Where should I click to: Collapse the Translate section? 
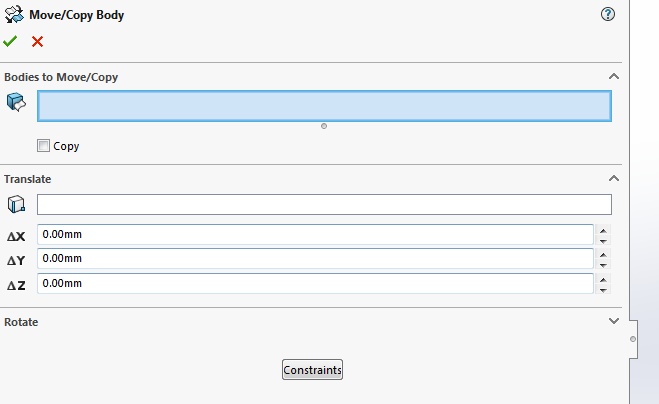click(614, 178)
